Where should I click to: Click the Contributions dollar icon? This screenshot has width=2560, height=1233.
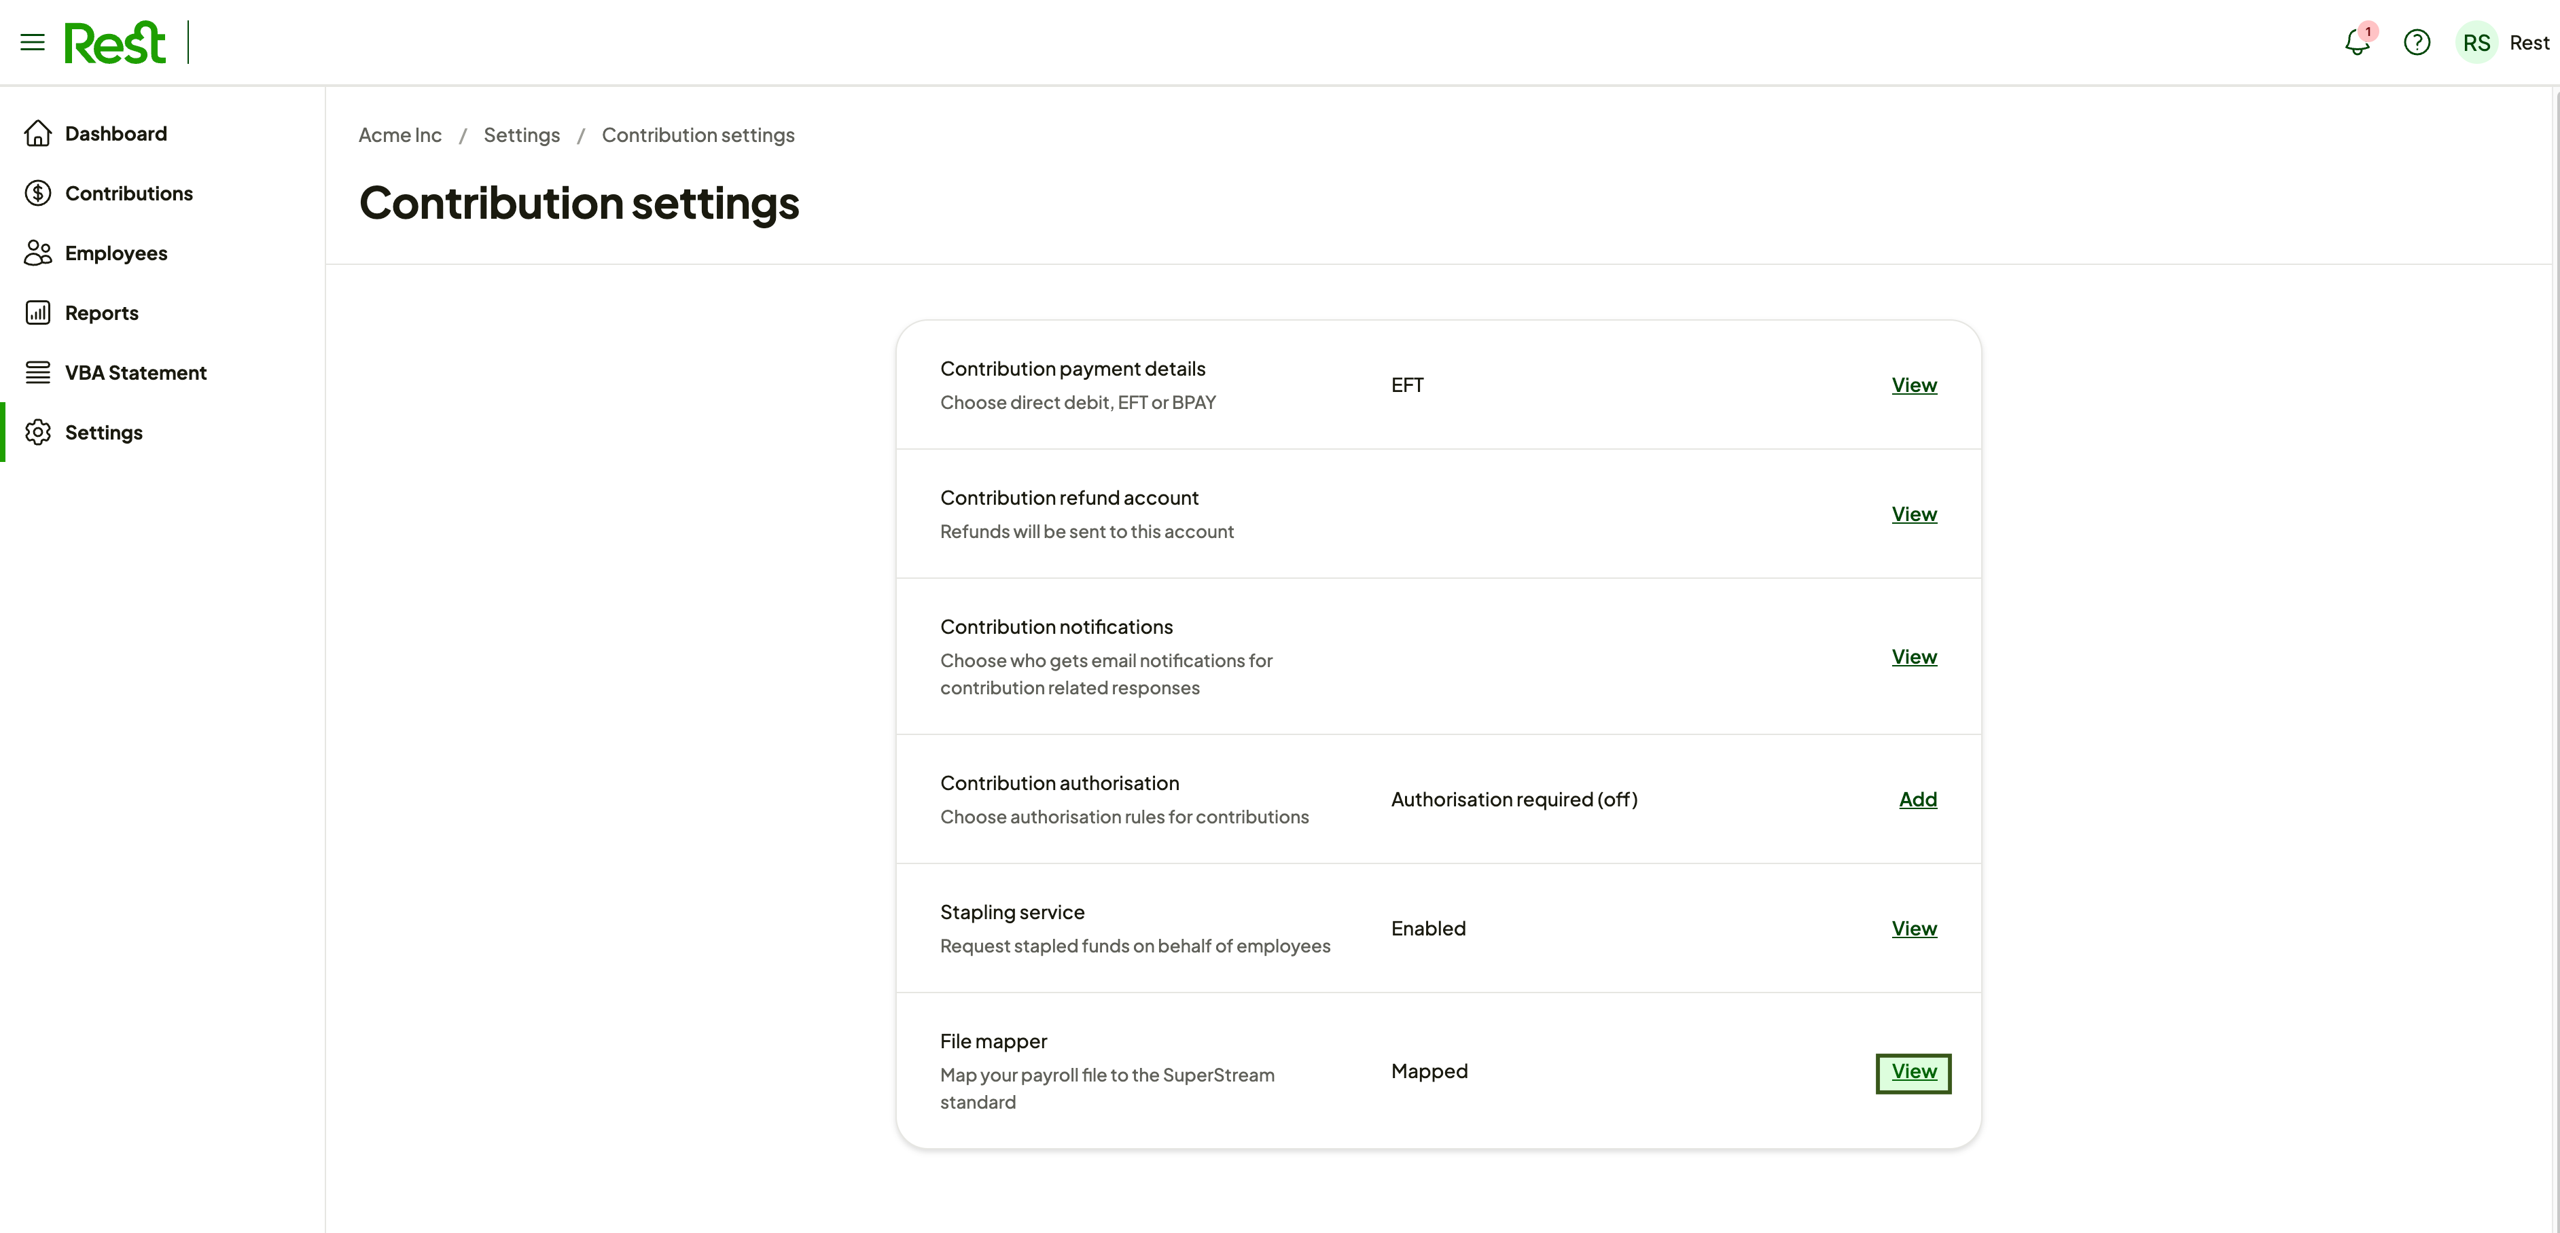[38, 193]
